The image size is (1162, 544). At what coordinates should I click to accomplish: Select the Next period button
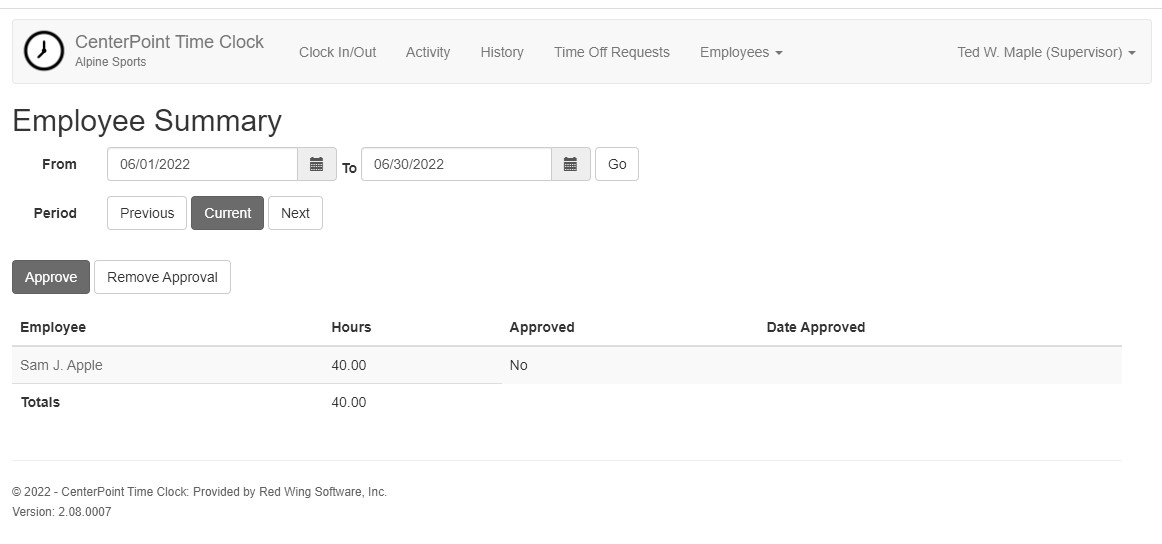coord(295,213)
